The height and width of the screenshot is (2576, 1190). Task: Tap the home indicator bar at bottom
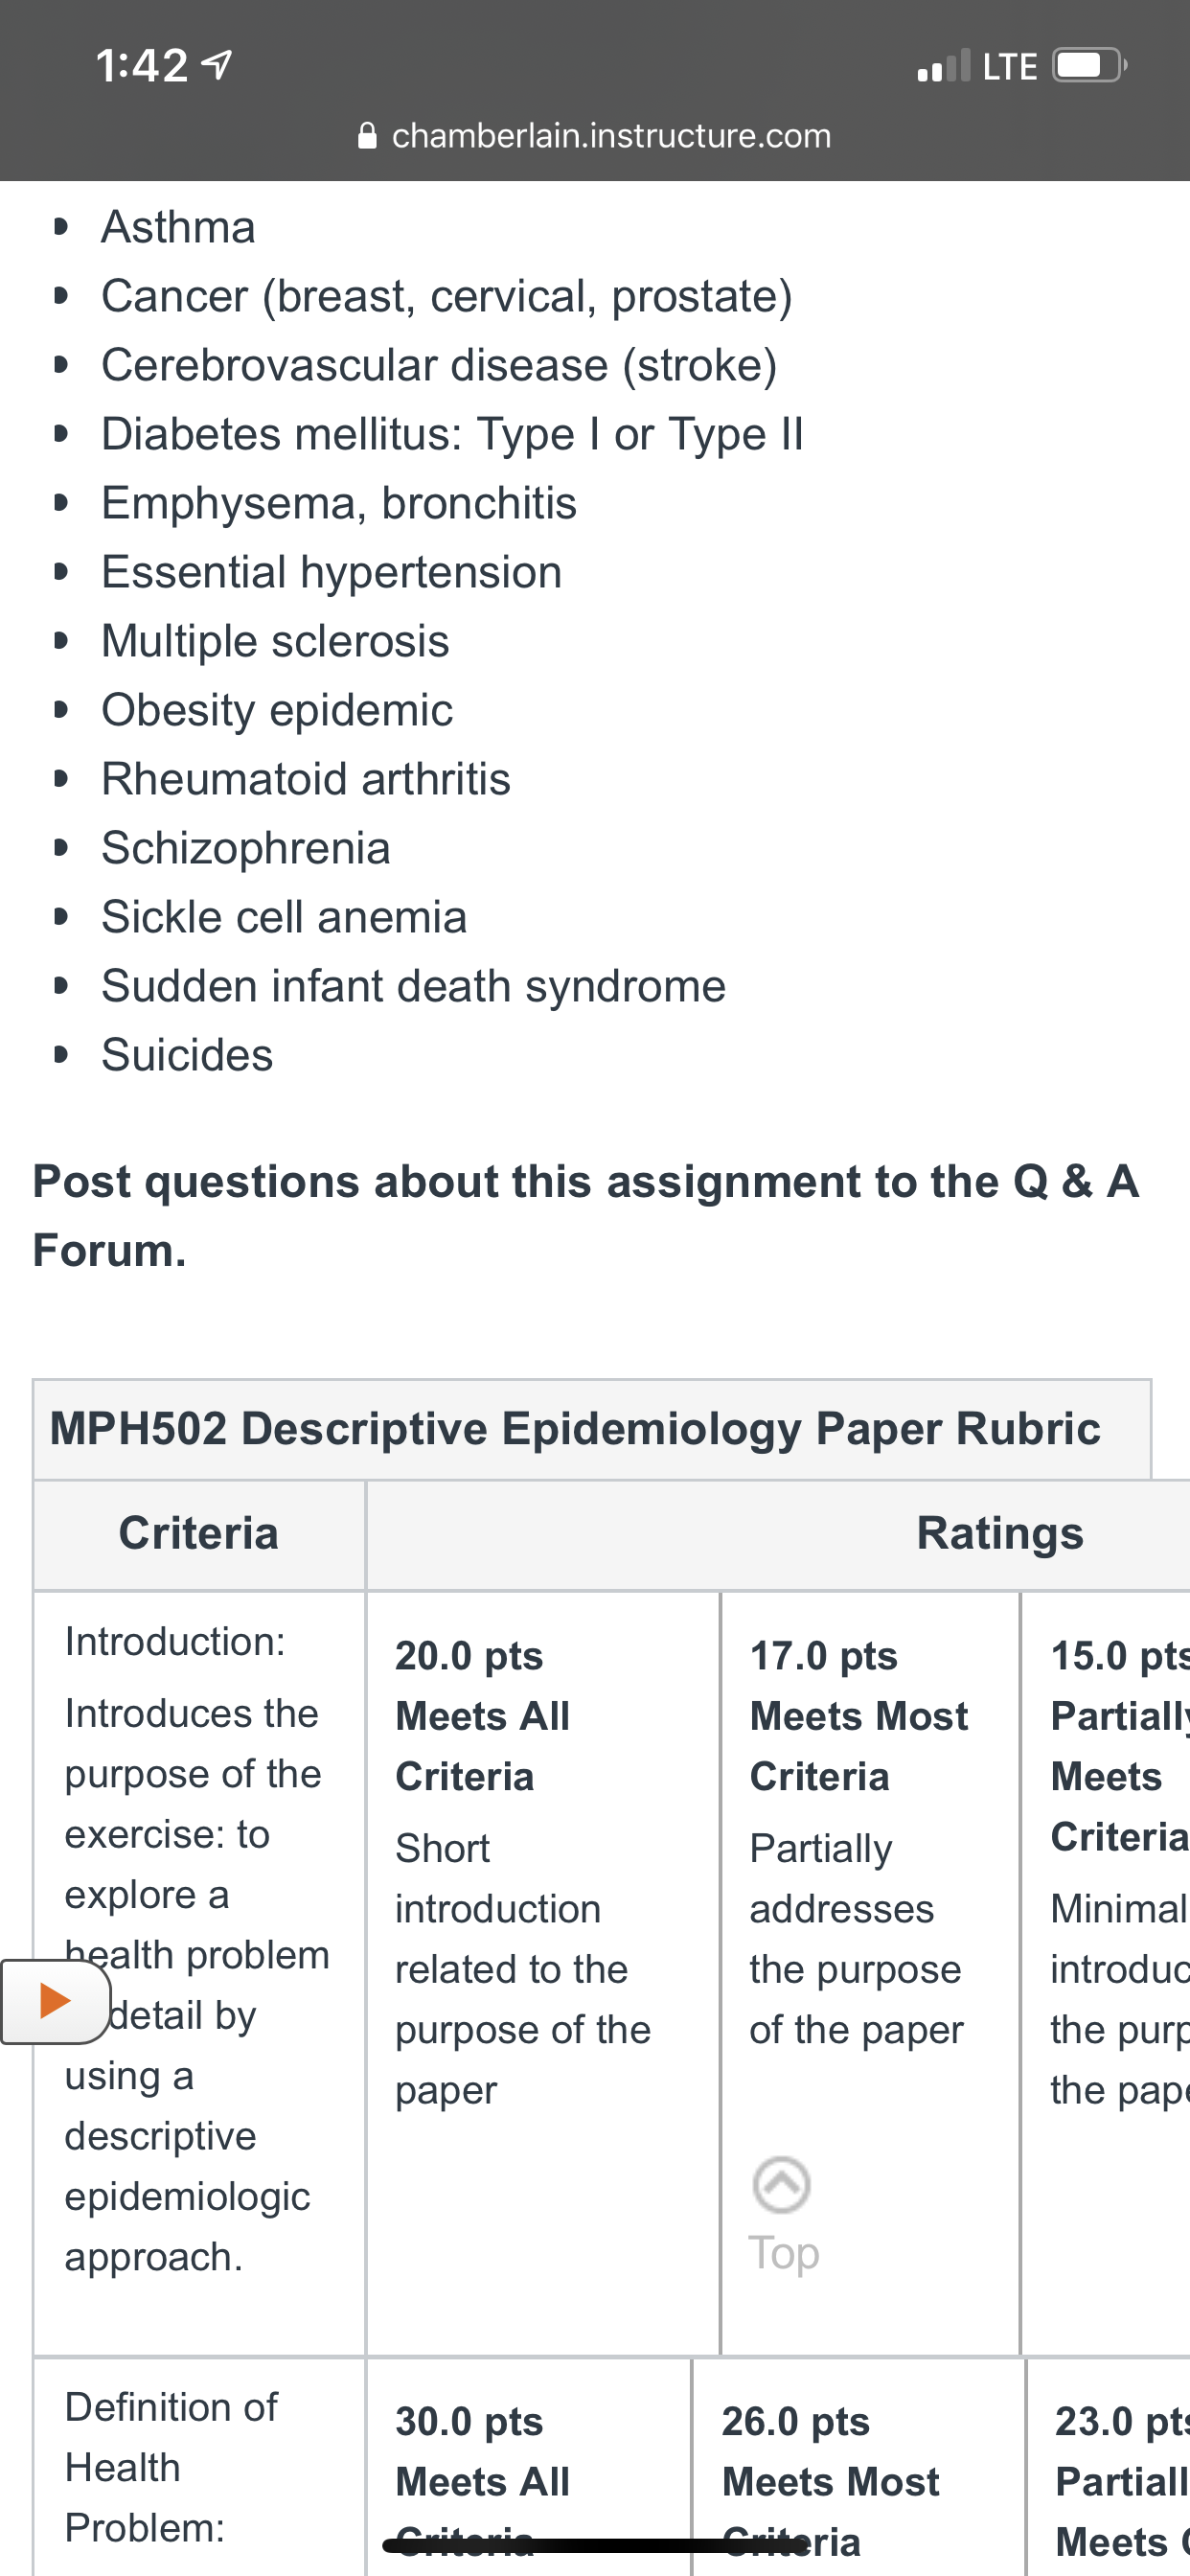(x=595, y=2545)
